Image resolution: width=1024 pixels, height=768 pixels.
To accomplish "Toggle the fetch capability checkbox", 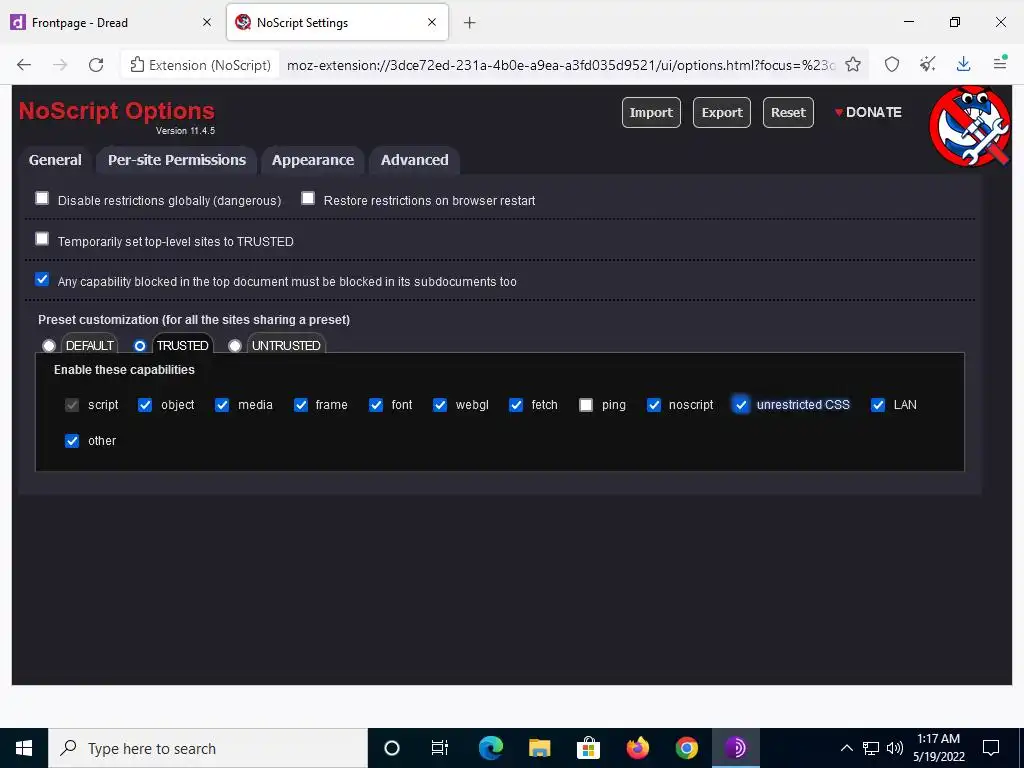I will point(516,406).
